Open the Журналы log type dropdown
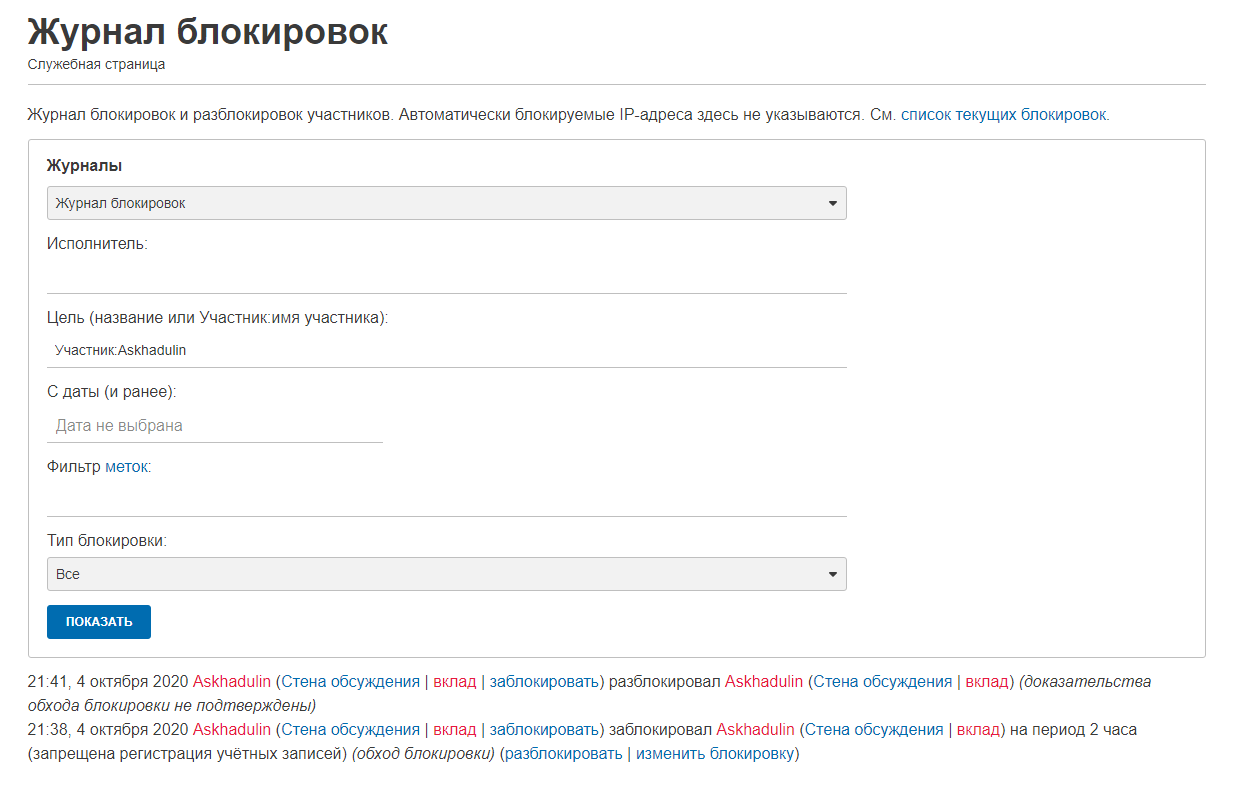 point(446,203)
